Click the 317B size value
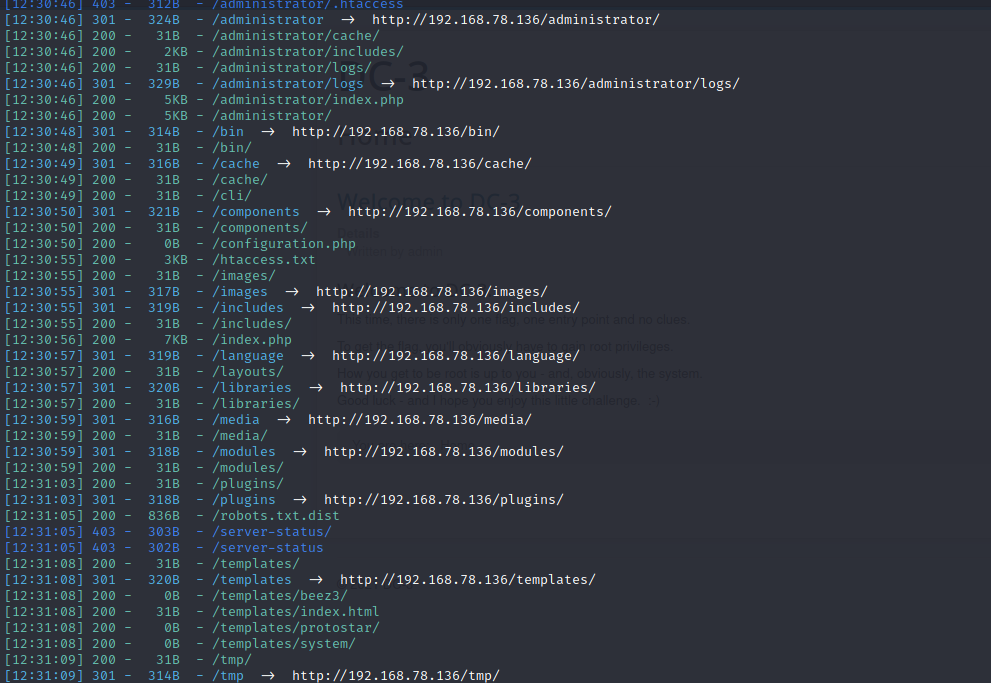This screenshot has height=683, width=991. pos(164,292)
